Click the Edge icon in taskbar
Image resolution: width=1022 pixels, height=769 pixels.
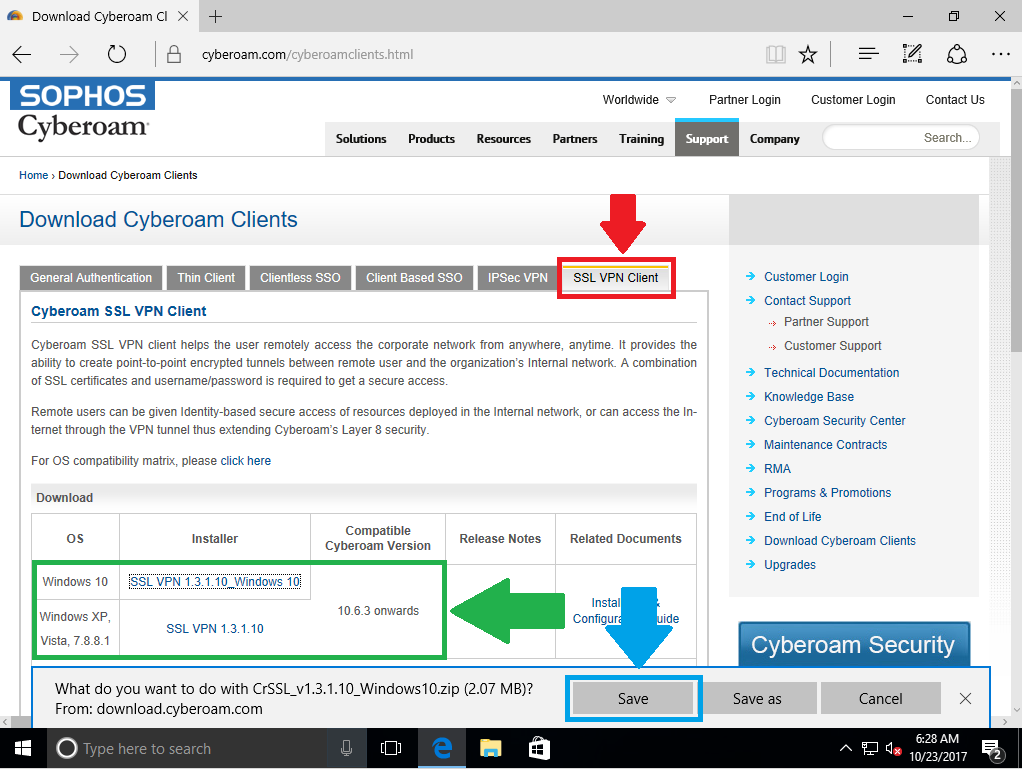click(x=443, y=749)
